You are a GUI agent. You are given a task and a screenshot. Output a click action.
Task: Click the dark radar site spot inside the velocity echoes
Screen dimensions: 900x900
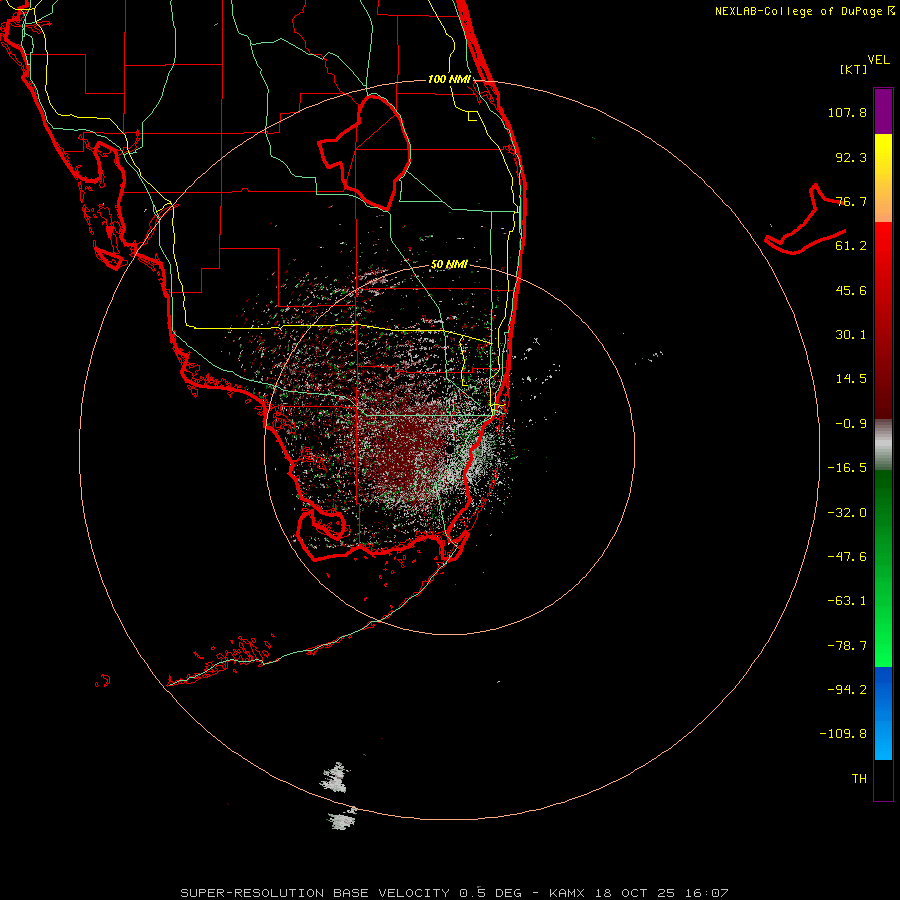(450, 450)
